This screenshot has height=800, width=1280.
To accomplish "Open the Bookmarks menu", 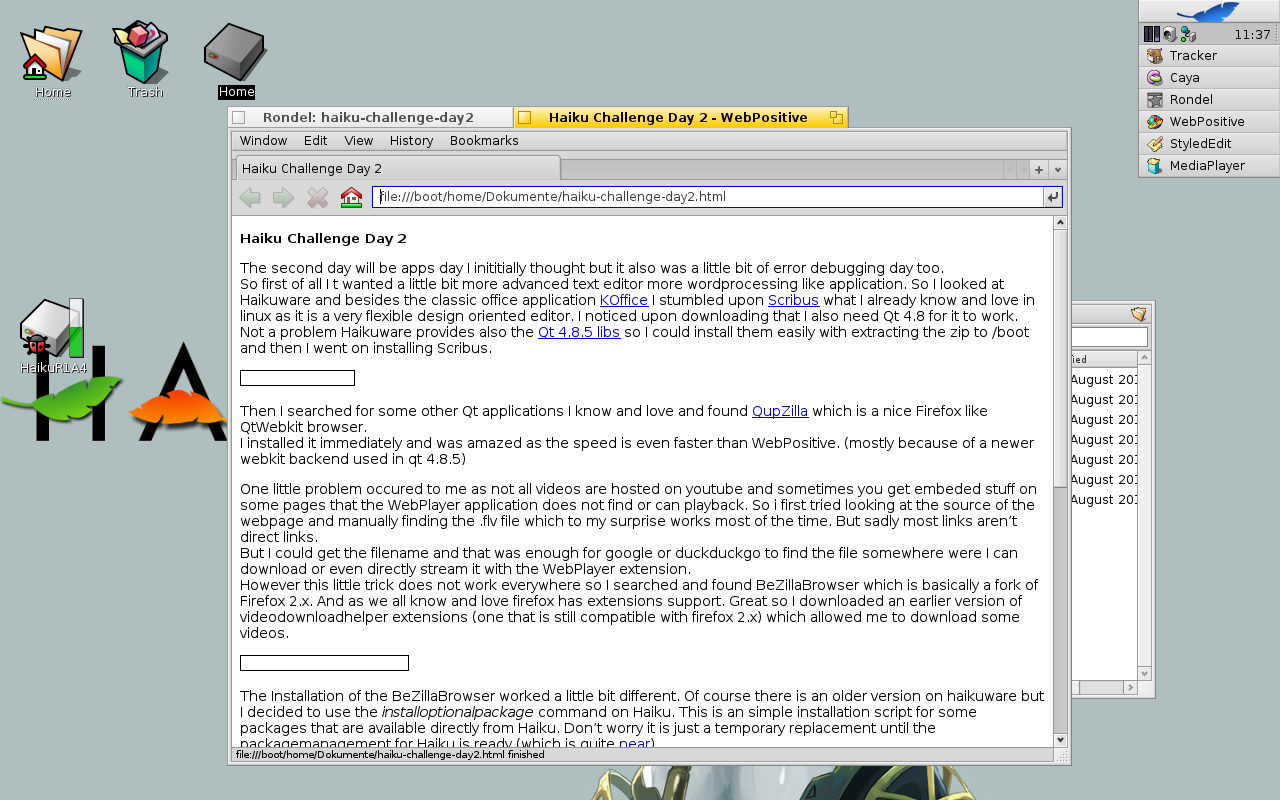I will coord(484,141).
